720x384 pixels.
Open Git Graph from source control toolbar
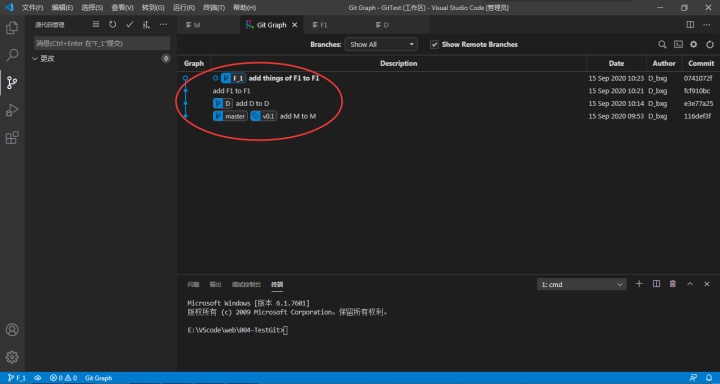pyautogui.click(x=146, y=25)
